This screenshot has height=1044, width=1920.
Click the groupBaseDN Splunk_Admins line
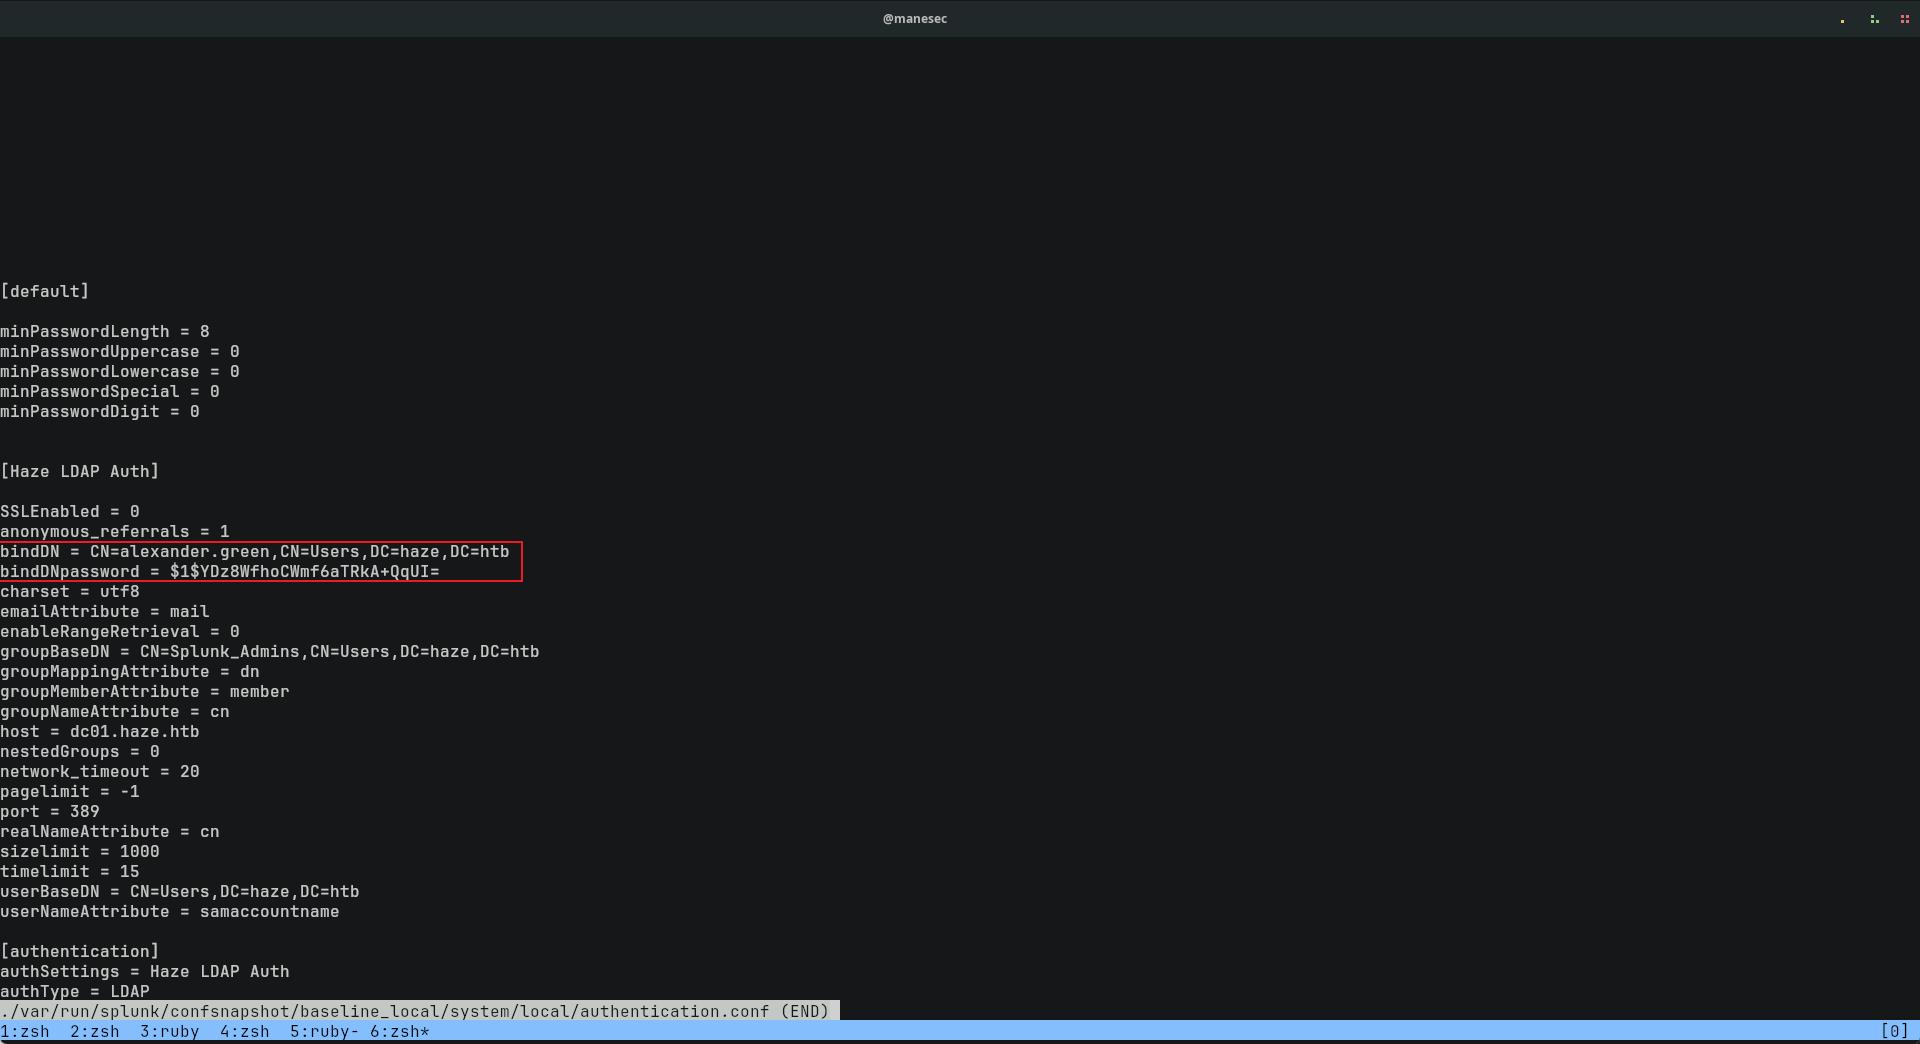[270, 652]
